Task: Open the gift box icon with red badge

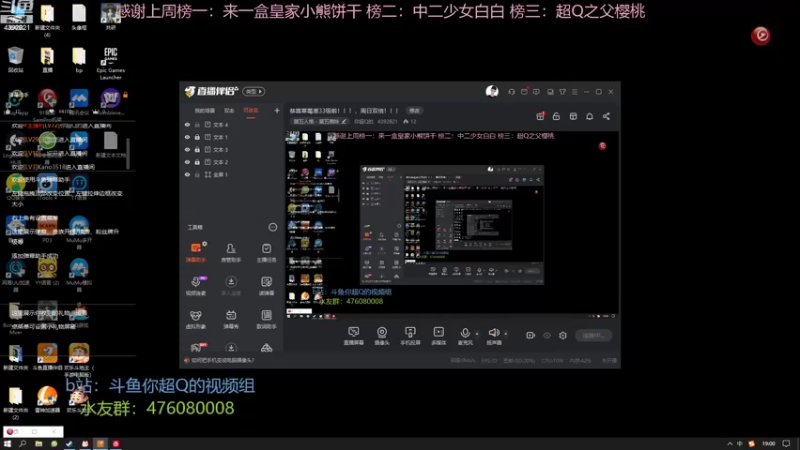Action: click(x=540, y=116)
